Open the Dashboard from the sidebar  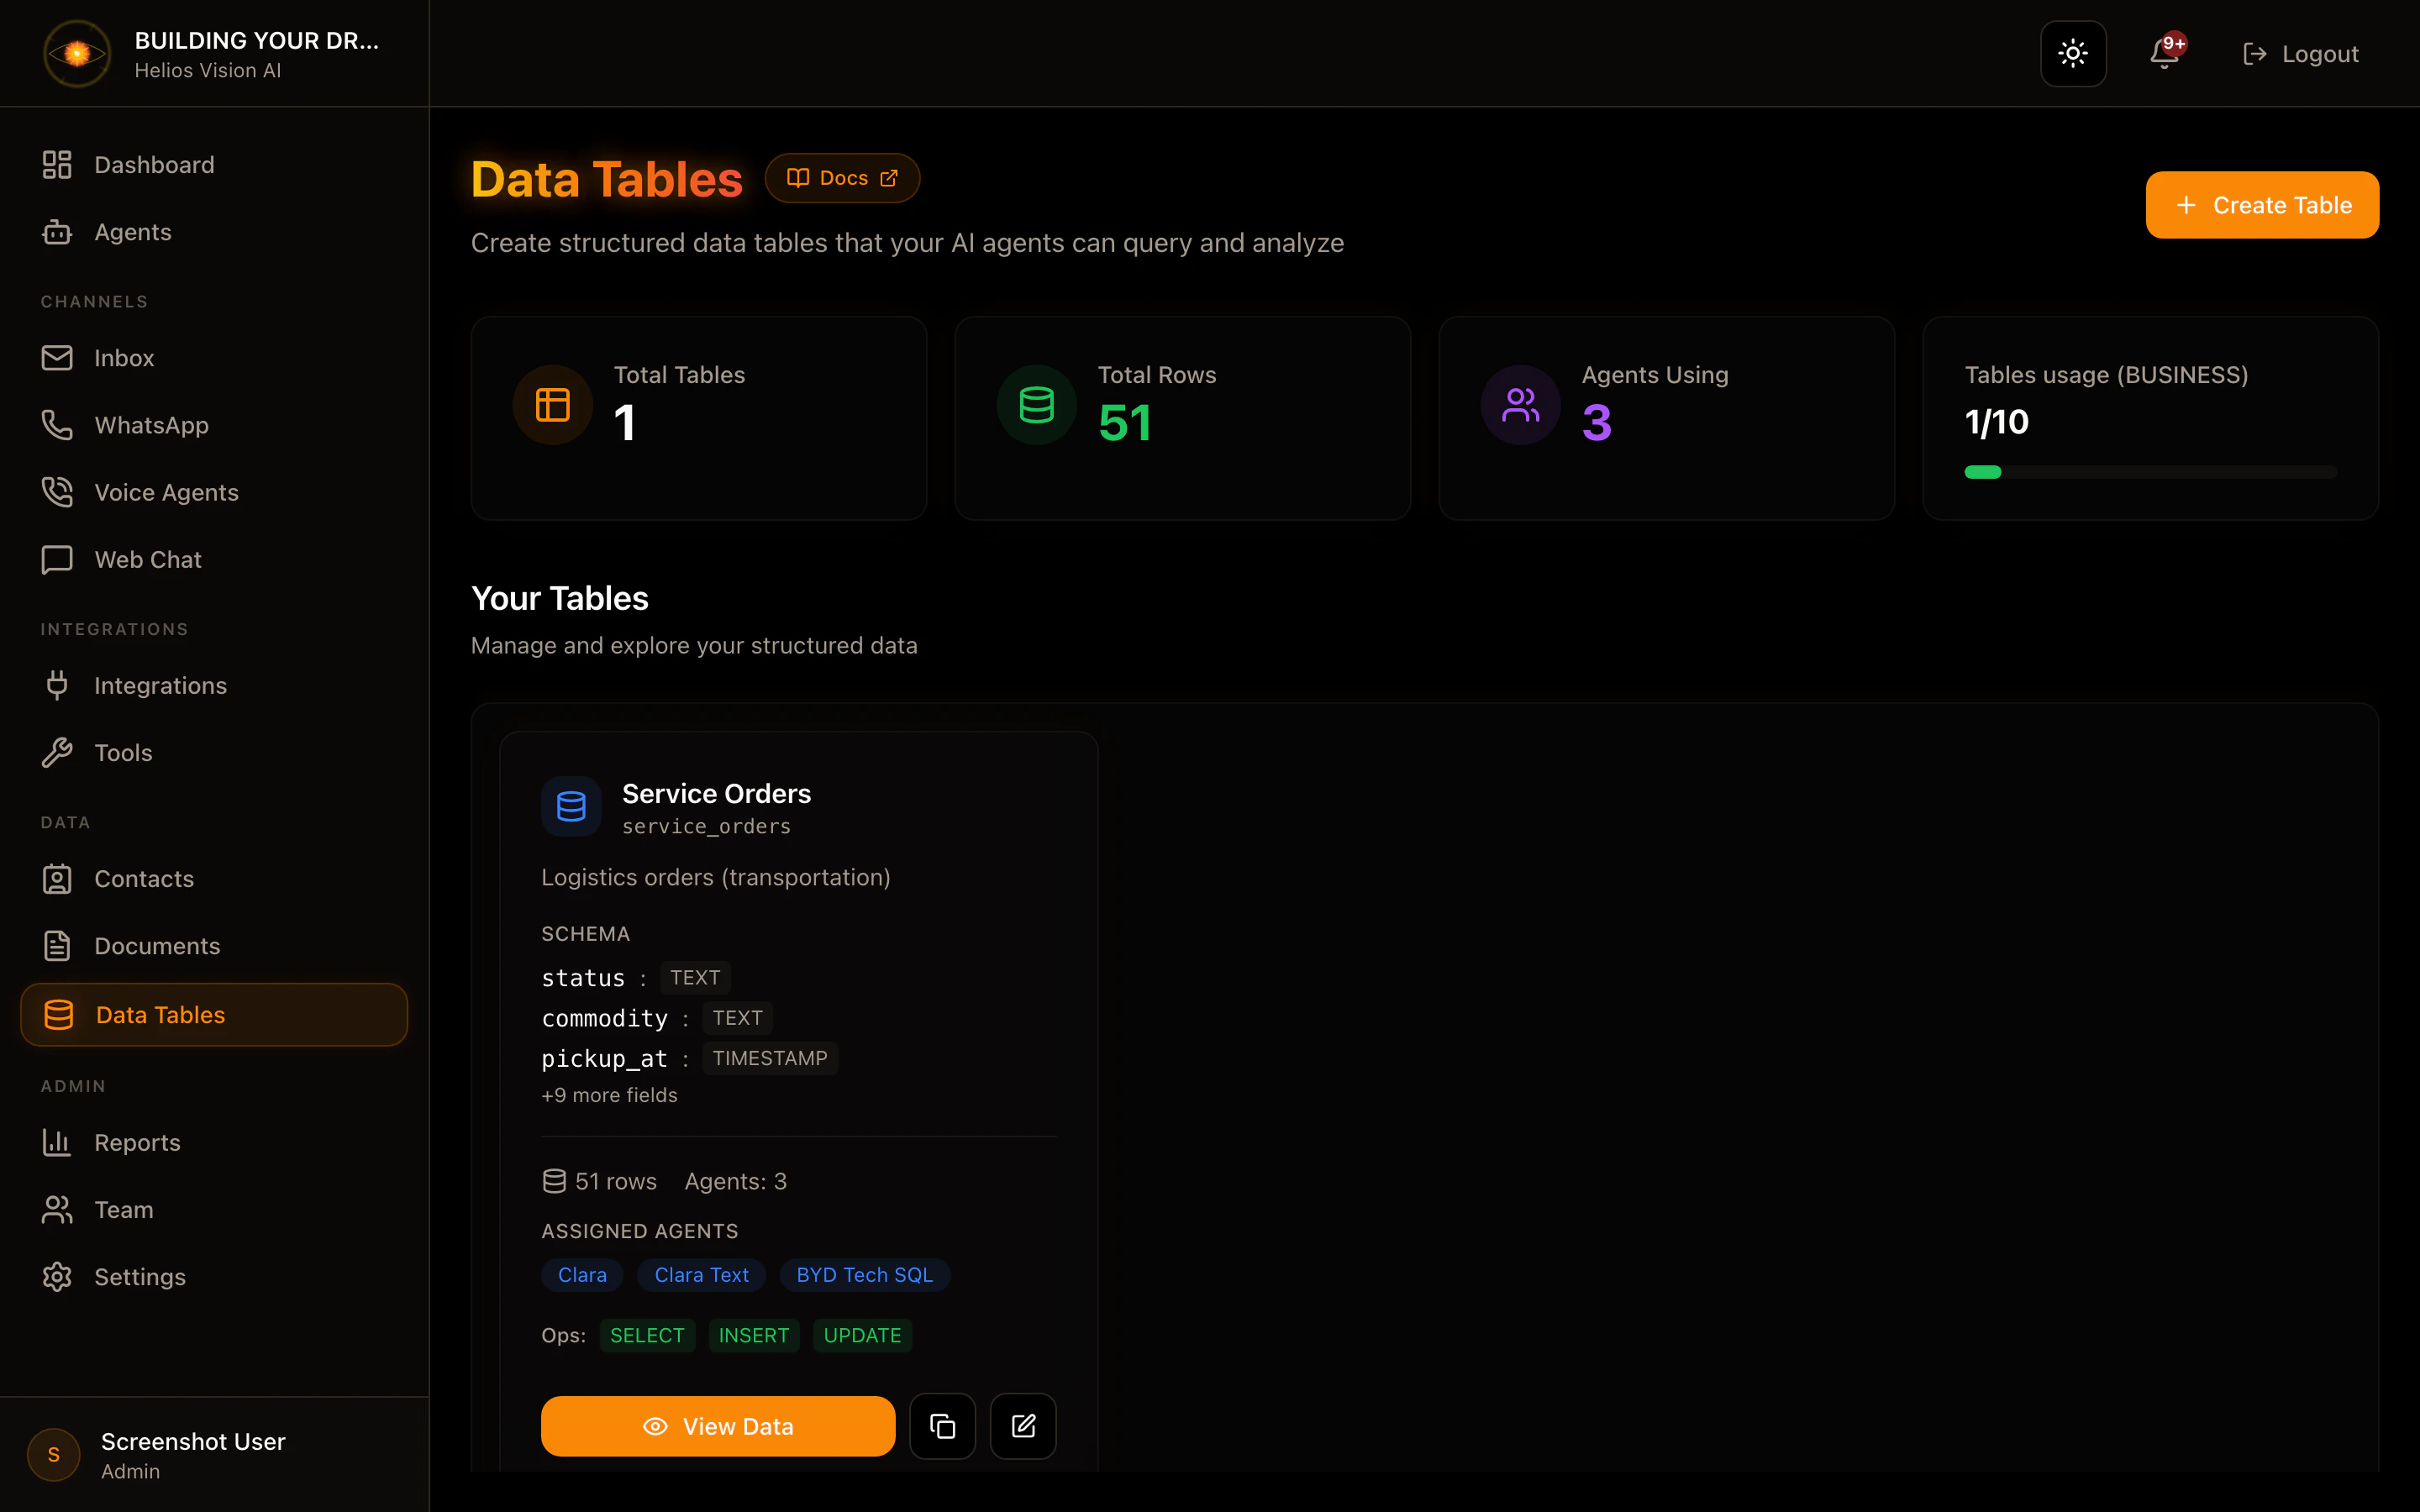[154, 164]
